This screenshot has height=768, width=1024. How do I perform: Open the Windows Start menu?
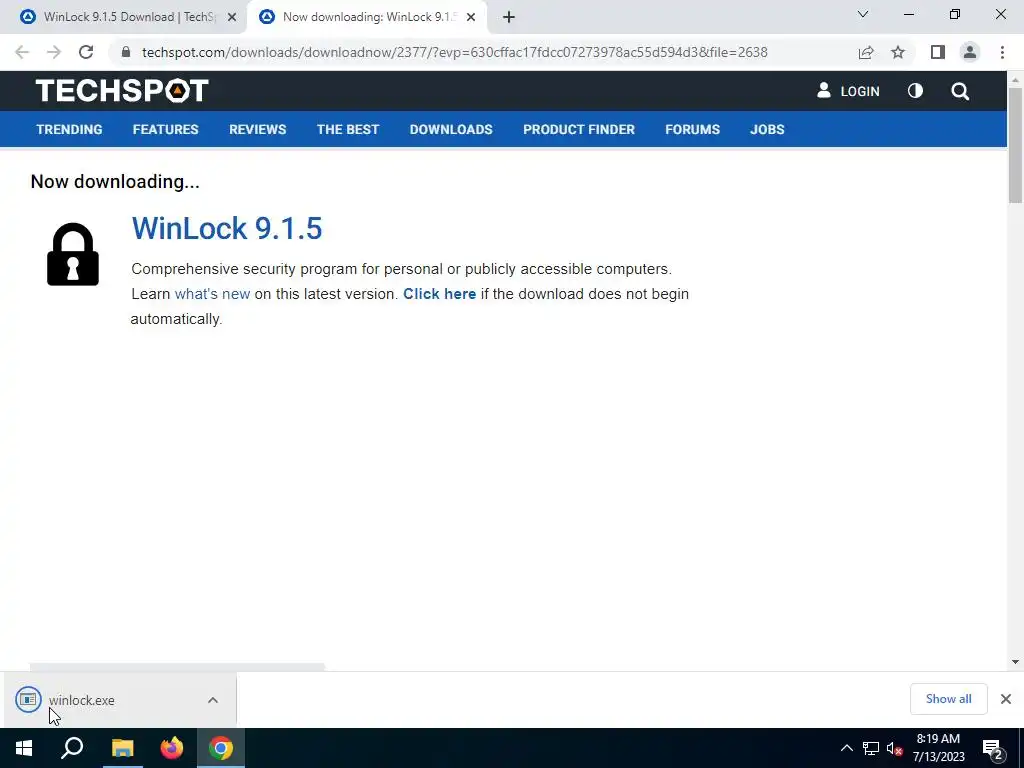[24, 748]
